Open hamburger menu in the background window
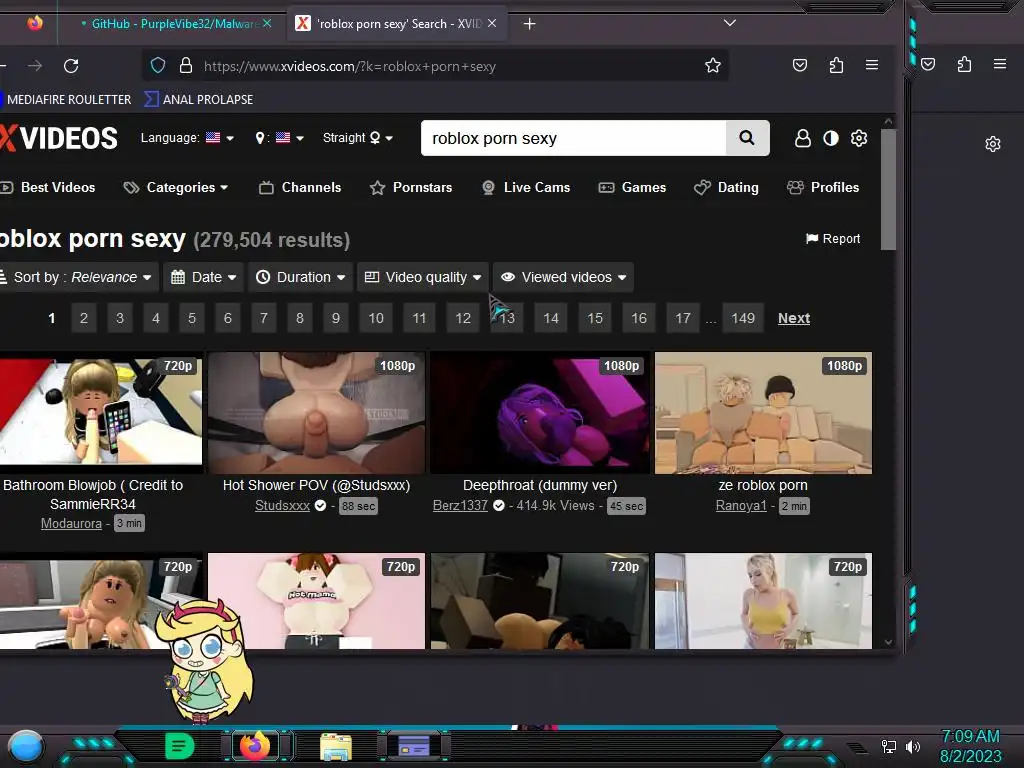This screenshot has height=768, width=1024. 1000,64
